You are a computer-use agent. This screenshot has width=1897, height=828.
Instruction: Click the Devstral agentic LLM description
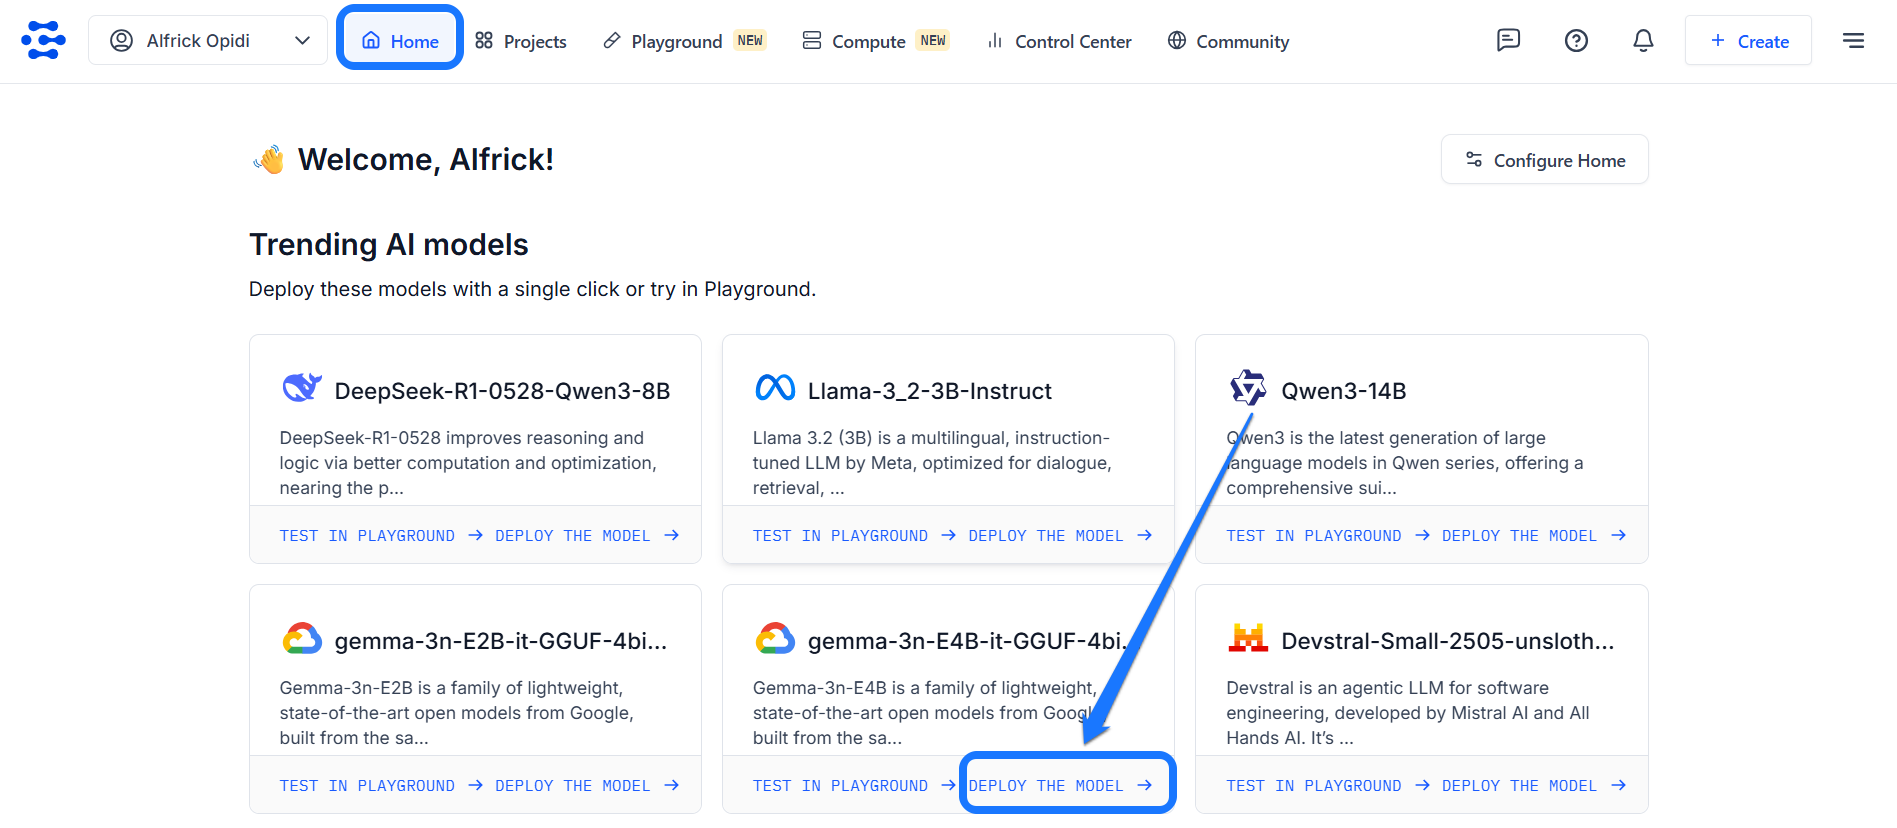coord(1408,713)
